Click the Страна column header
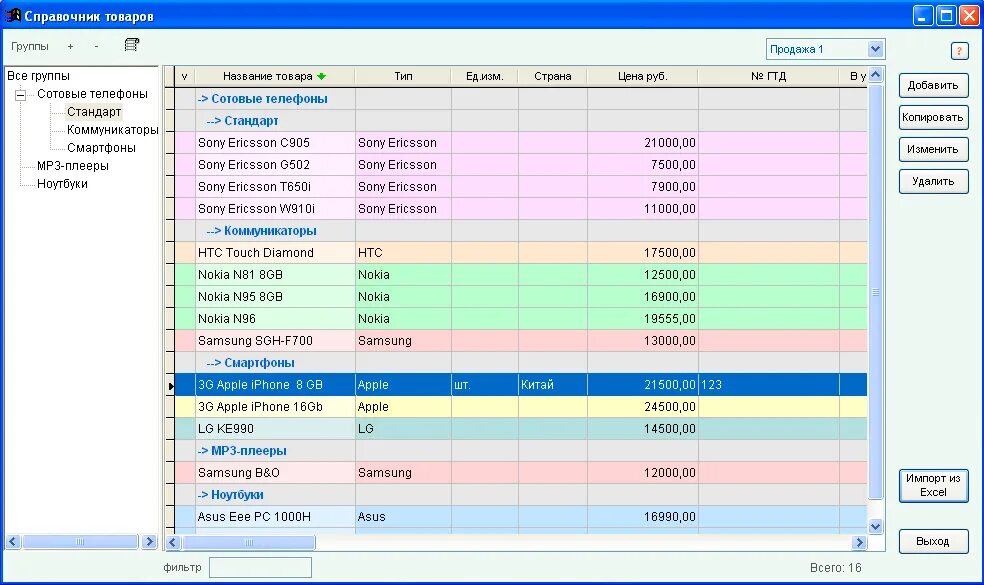 pos(552,77)
